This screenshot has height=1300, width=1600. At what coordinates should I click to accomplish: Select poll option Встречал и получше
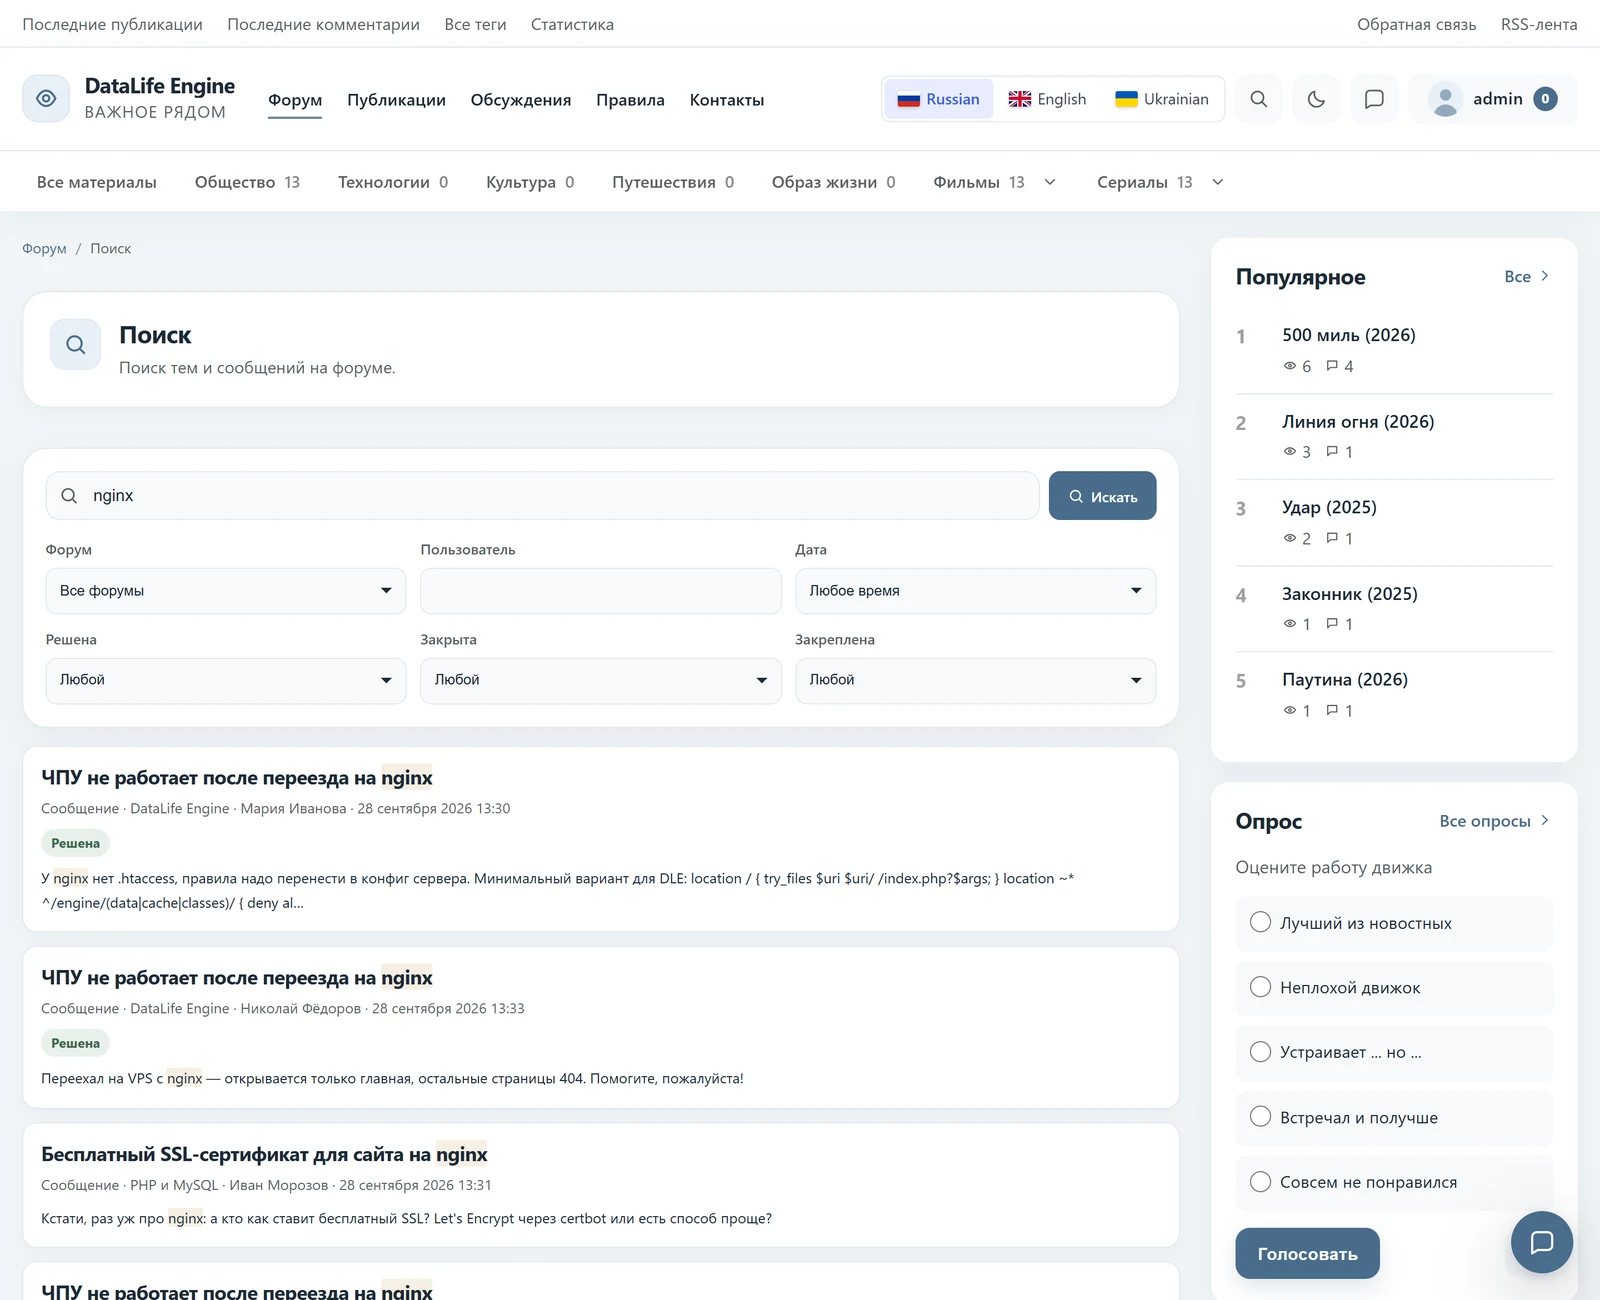[x=1393, y=1117]
